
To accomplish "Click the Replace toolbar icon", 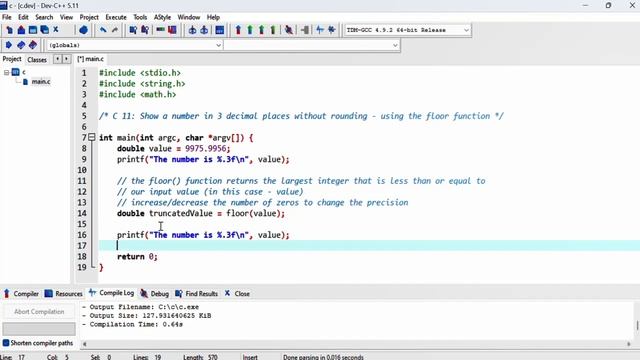I will (144, 30).
